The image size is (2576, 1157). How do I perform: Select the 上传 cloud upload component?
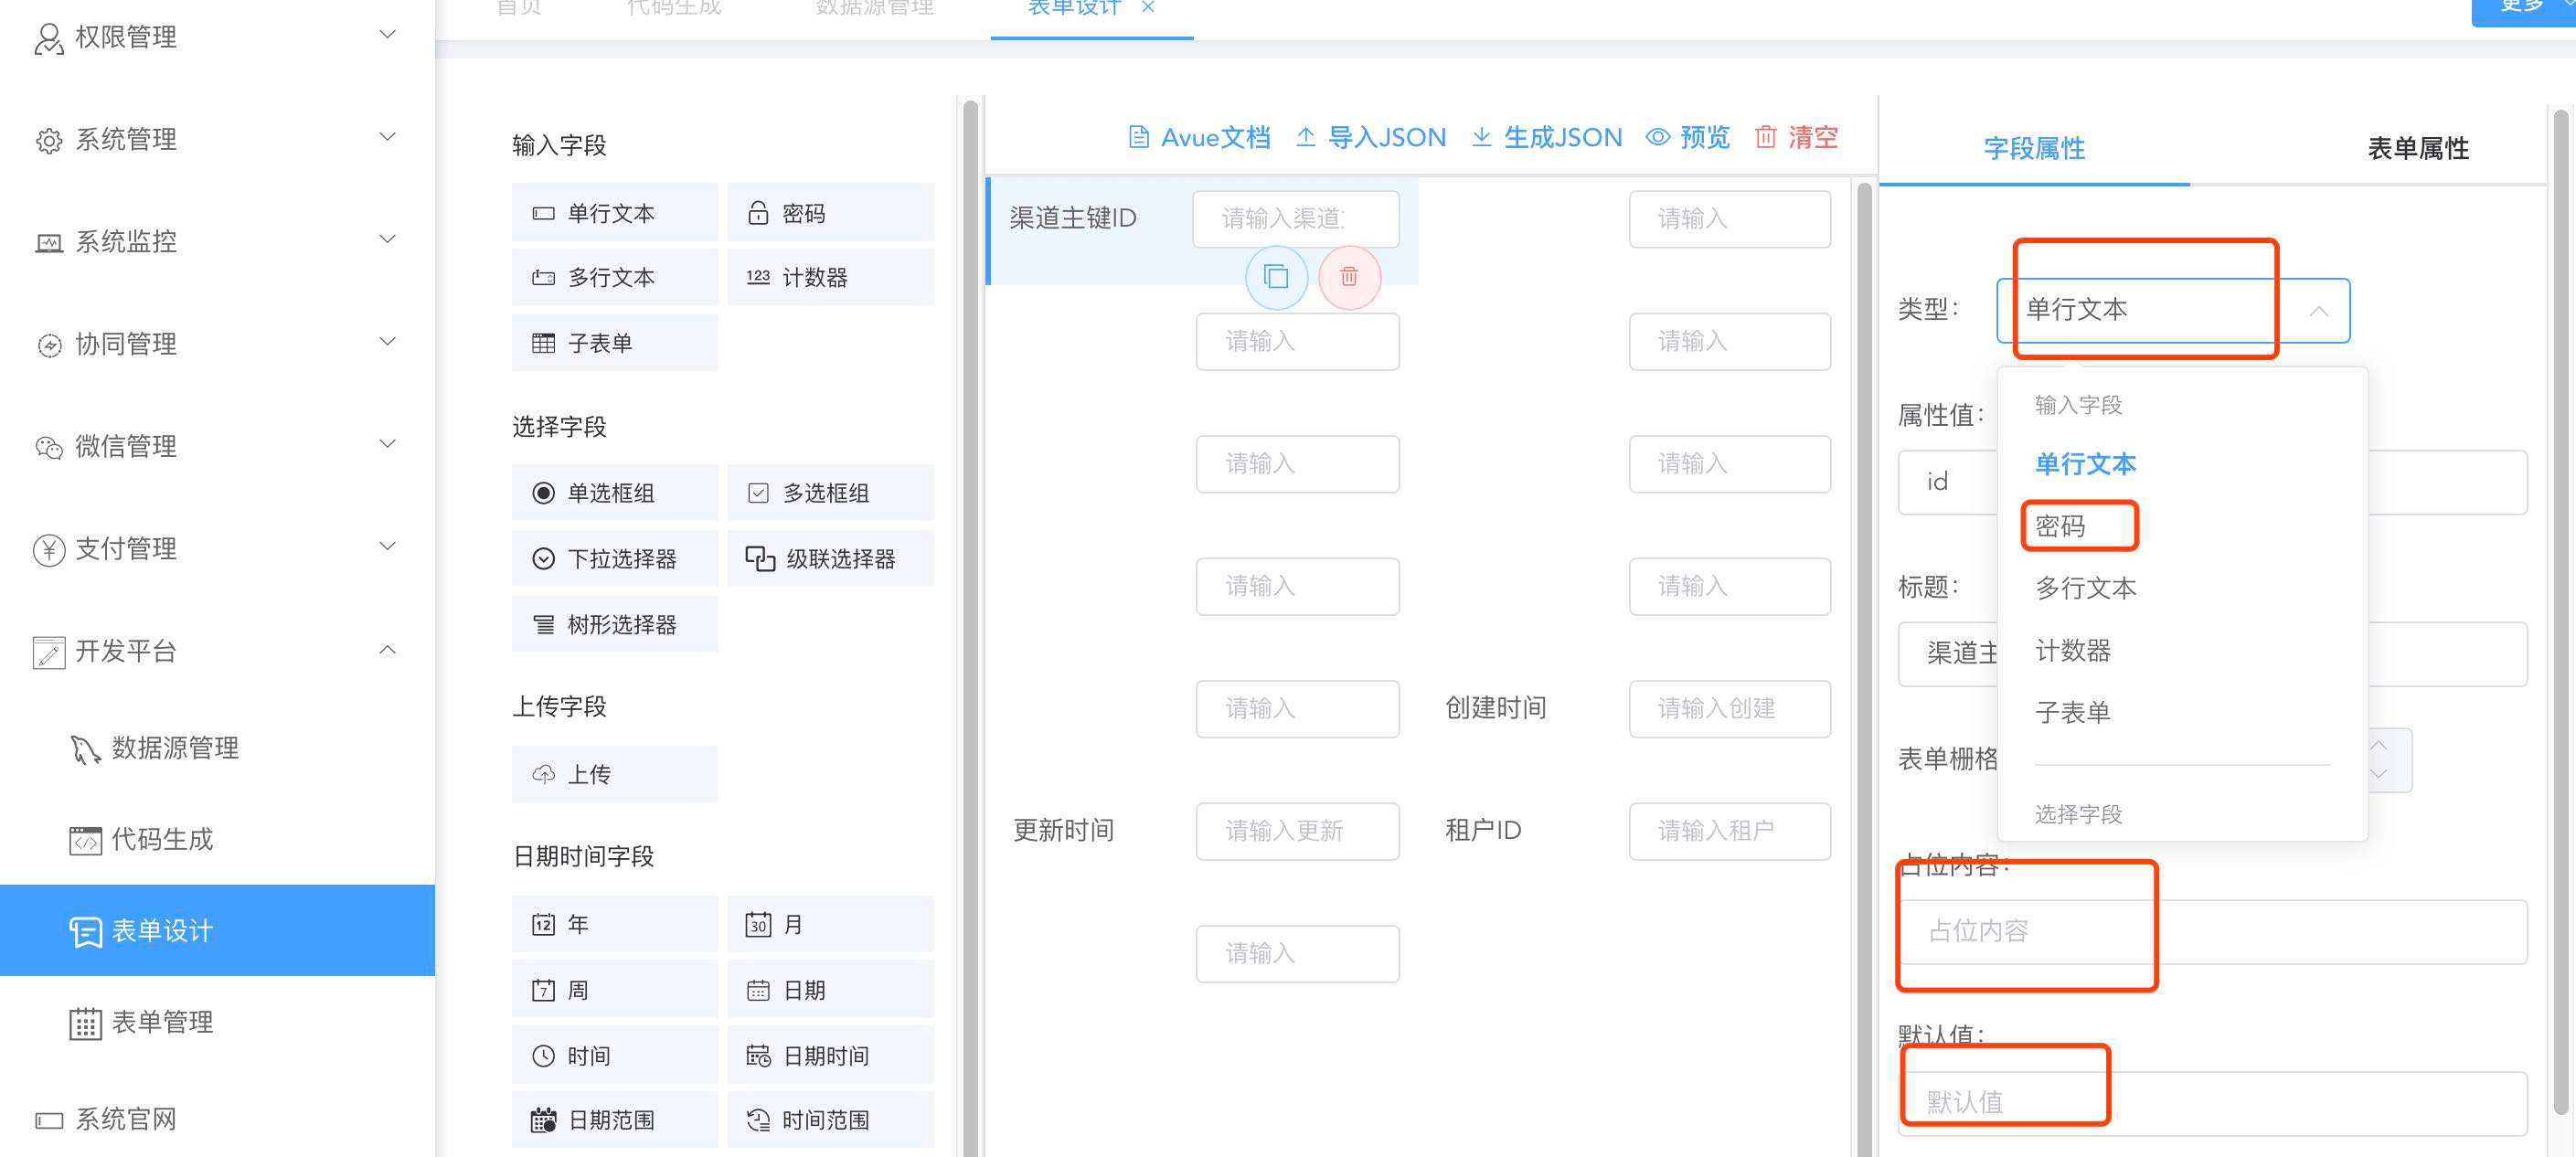pos(614,774)
